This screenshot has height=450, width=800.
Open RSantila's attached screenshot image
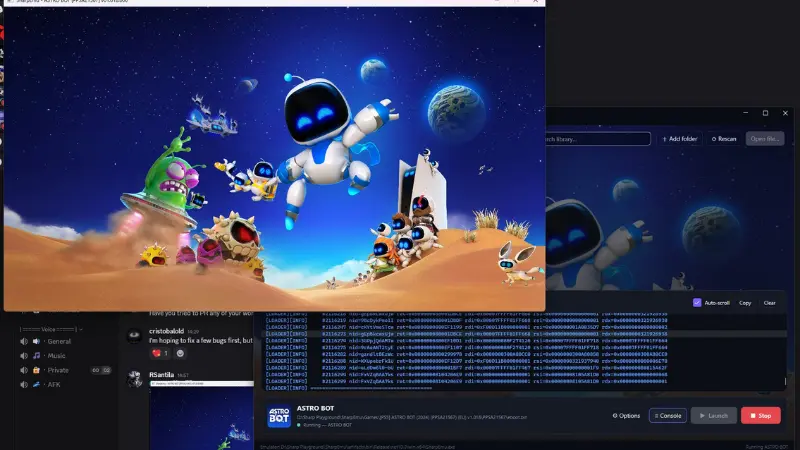[202, 415]
